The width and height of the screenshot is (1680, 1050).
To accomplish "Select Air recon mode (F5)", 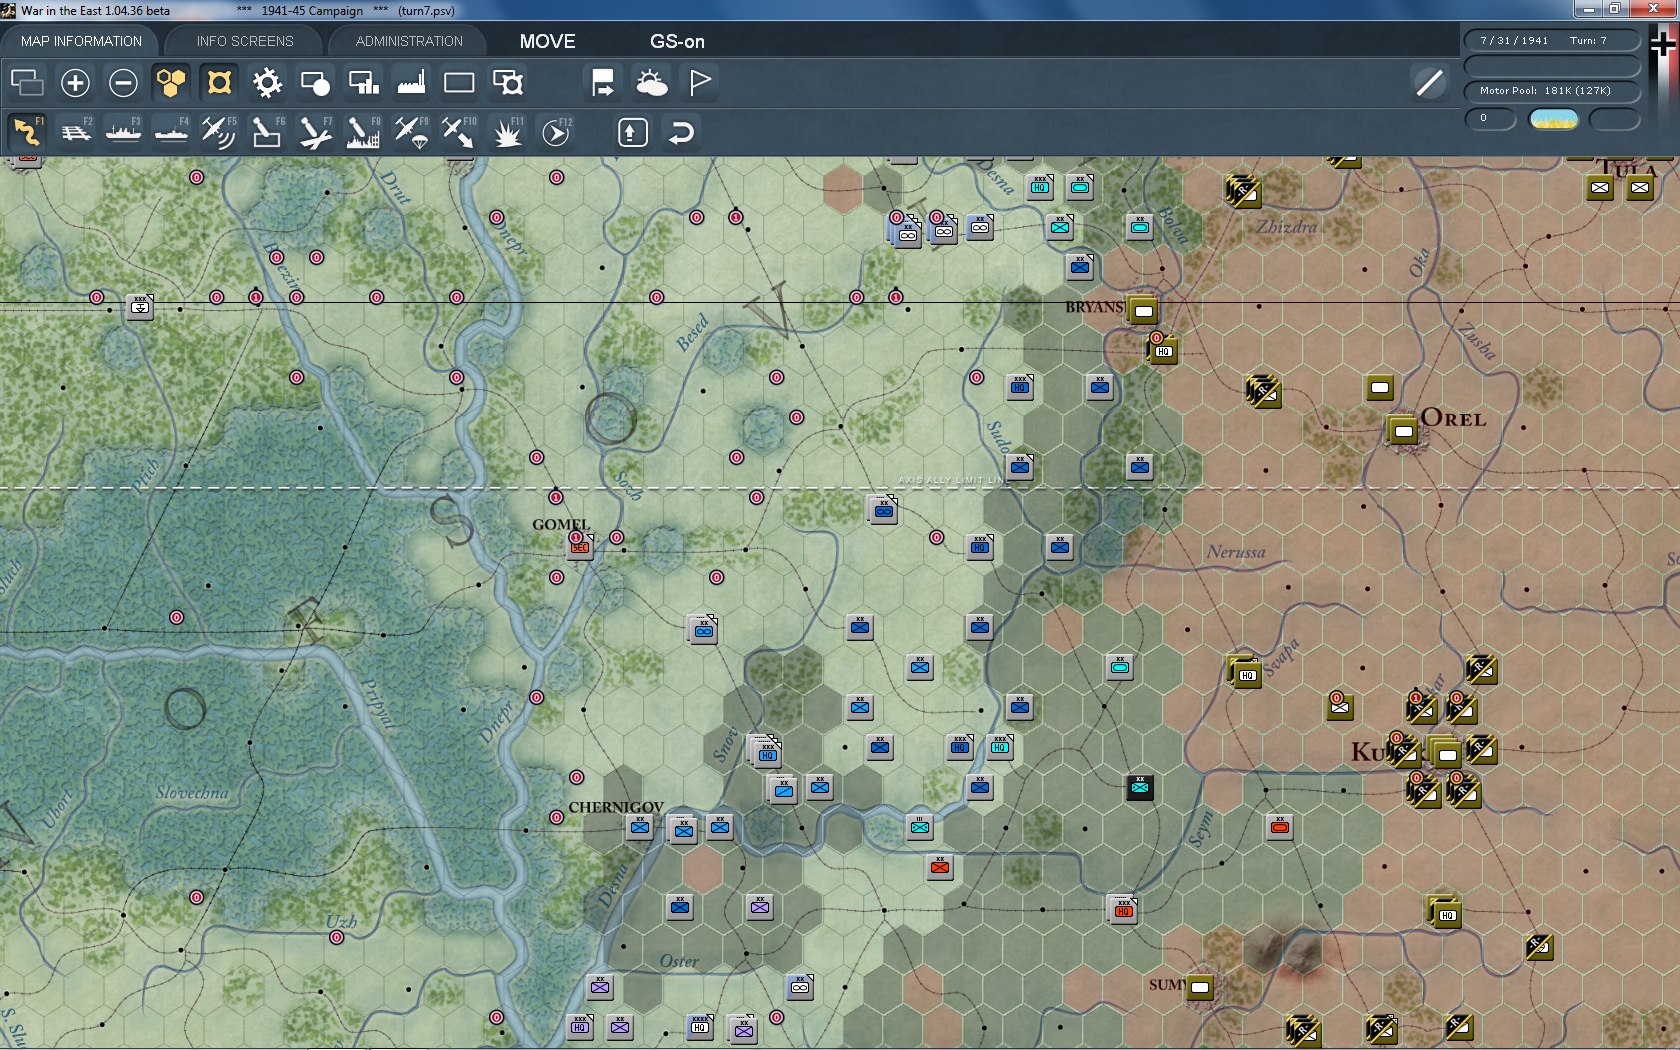I will coord(219,132).
